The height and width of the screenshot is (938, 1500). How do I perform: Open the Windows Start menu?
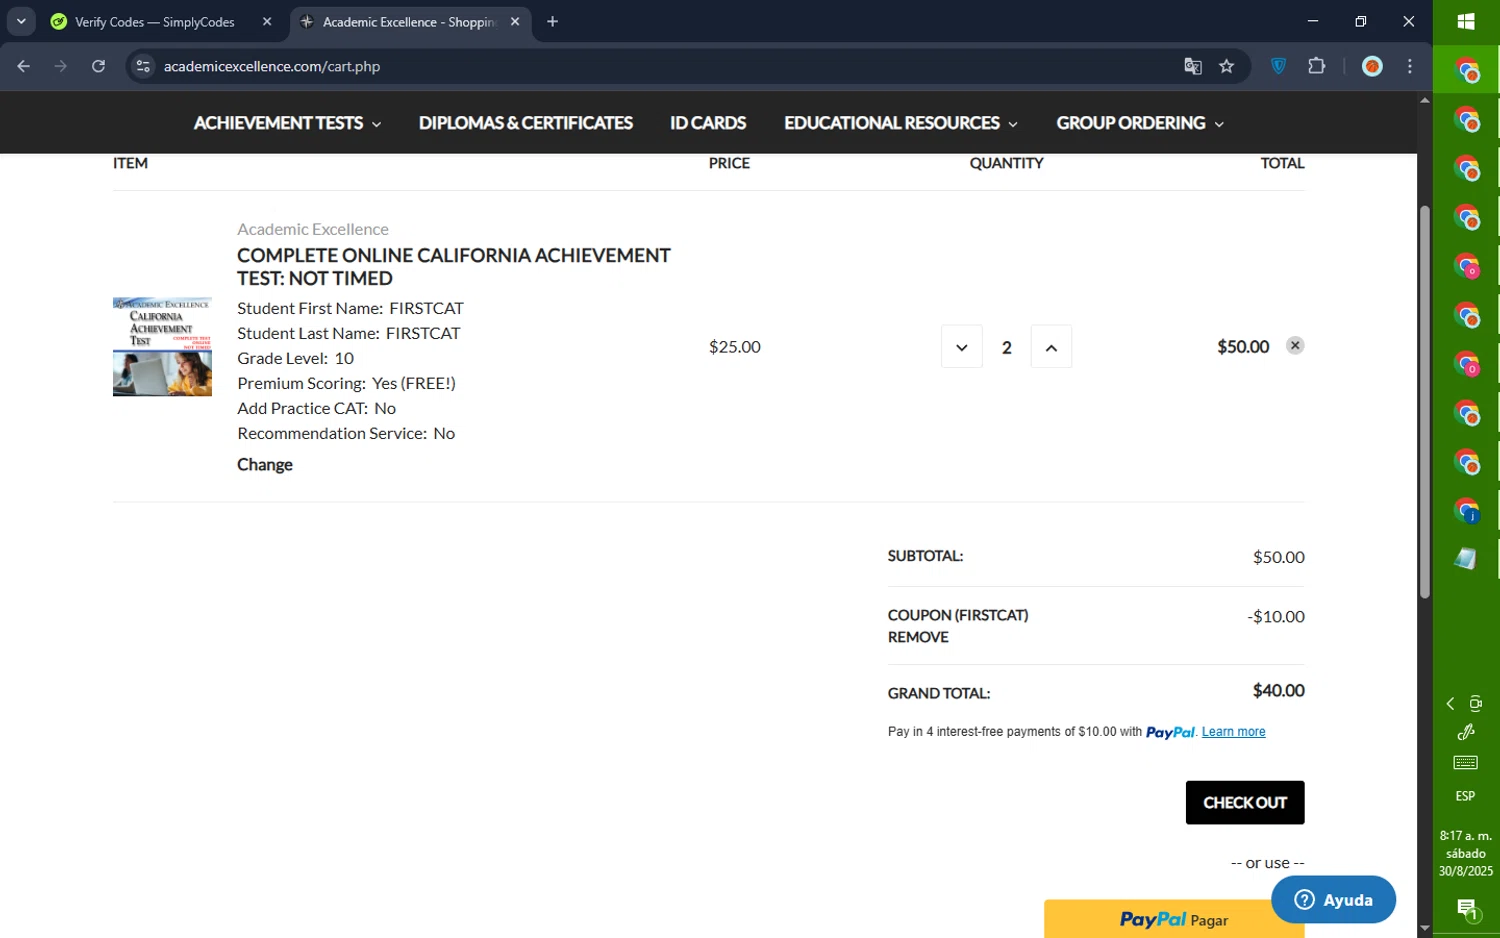pyautogui.click(x=1466, y=21)
